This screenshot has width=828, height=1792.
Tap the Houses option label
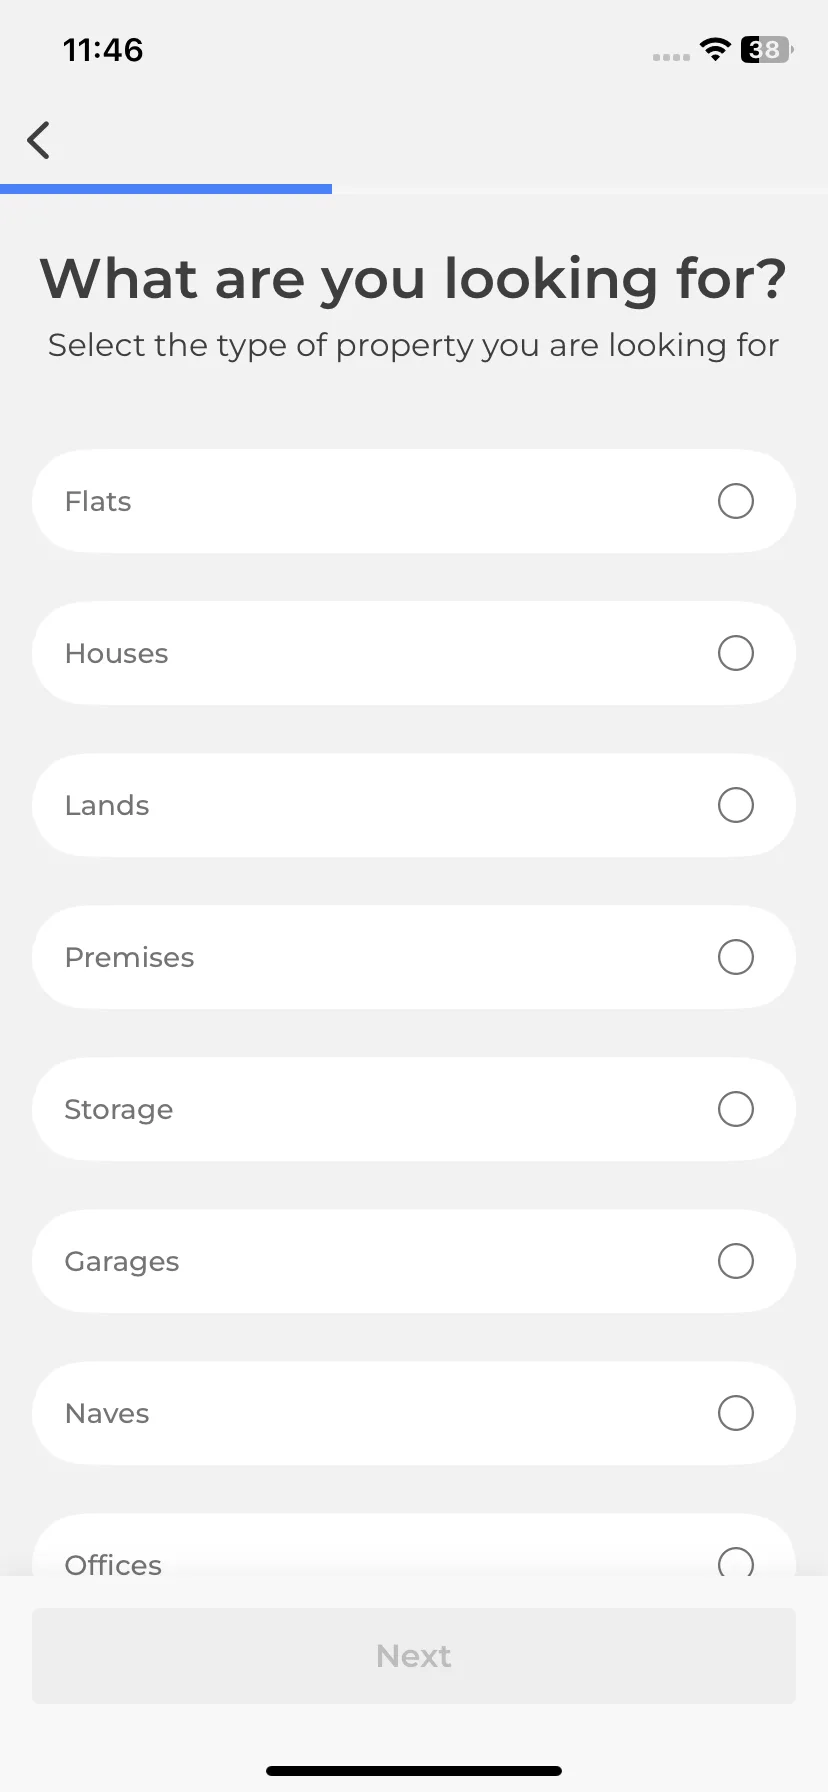tap(117, 653)
